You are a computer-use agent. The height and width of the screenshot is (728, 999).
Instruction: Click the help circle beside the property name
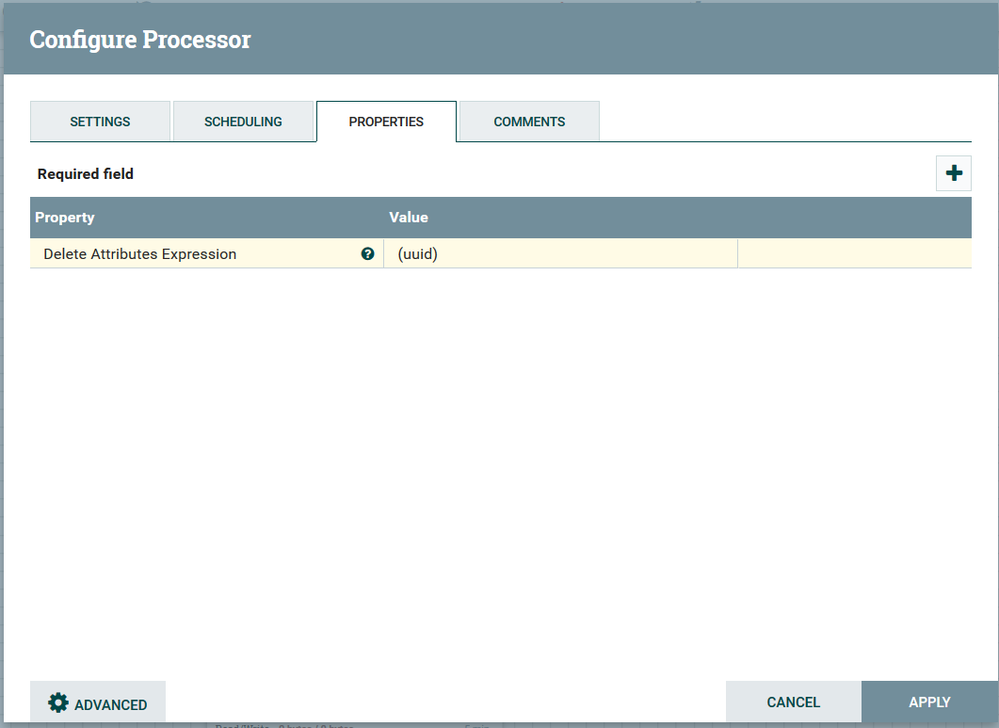(x=367, y=254)
